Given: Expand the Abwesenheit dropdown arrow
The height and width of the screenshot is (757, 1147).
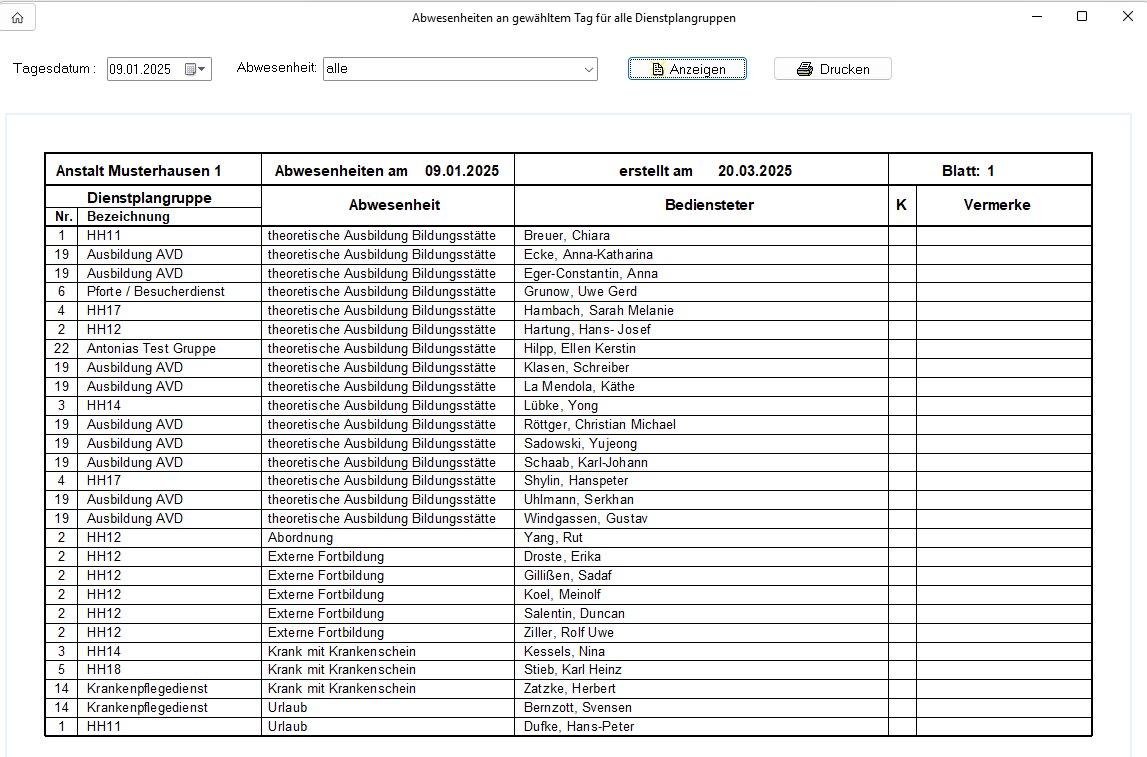Looking at the screenshot, I should coord(588,69).
